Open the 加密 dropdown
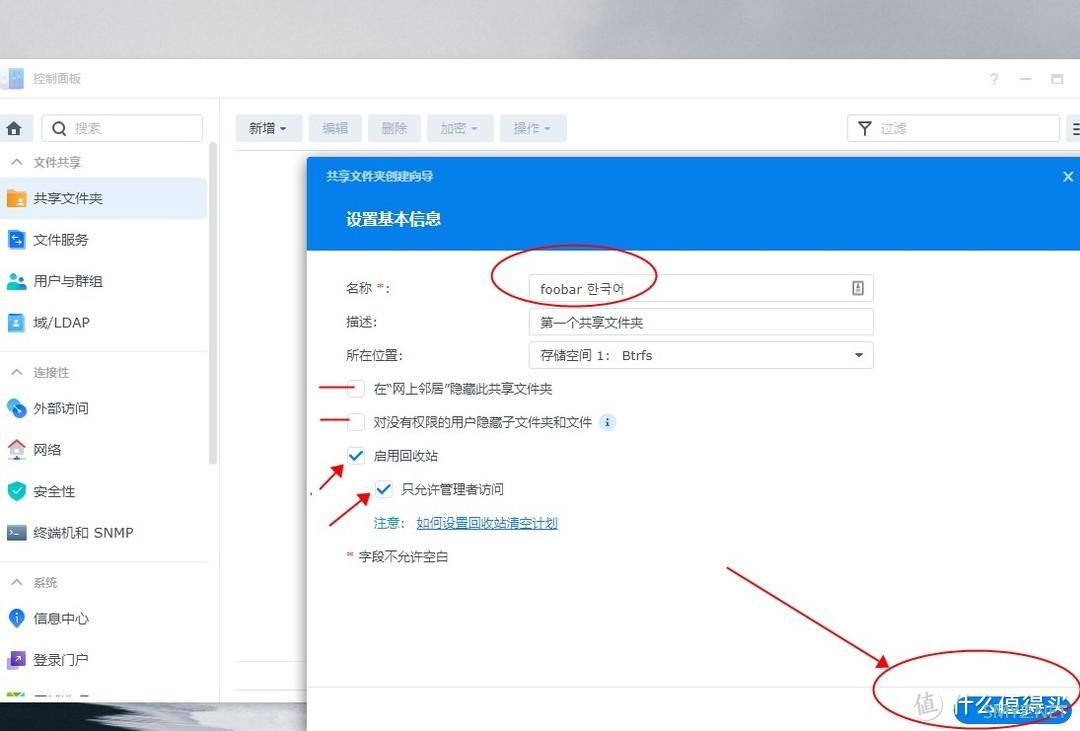The height and width of the screenshot is (731, 1080). click(460, 128)
